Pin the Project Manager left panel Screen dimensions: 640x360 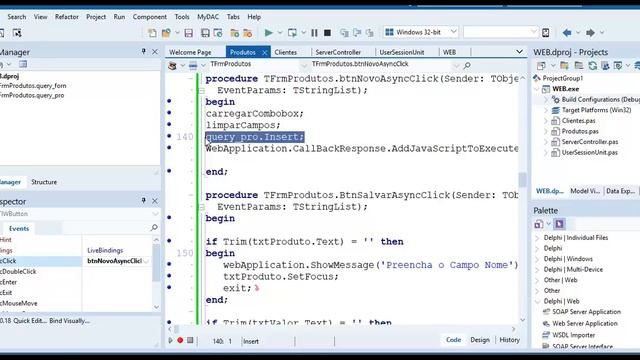coord(143,51)
